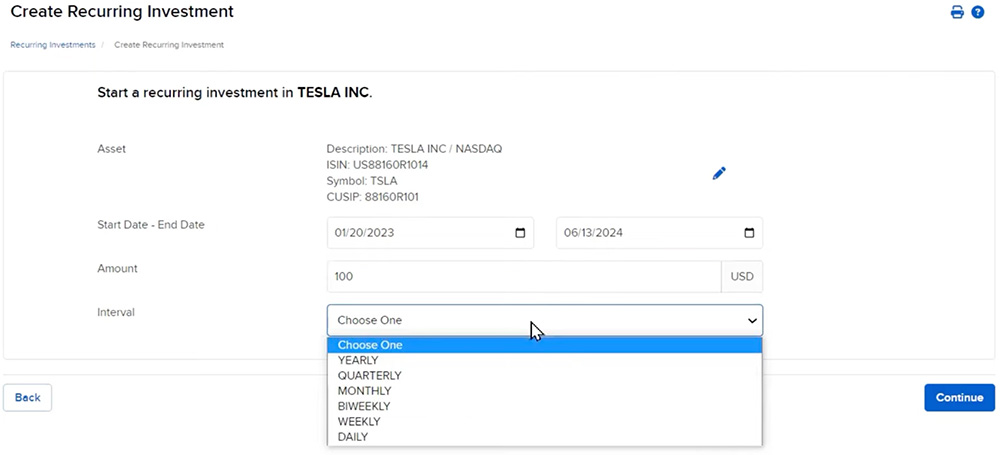Click the Back button
The image size is (1000, 455).
(x=28, y=397)
